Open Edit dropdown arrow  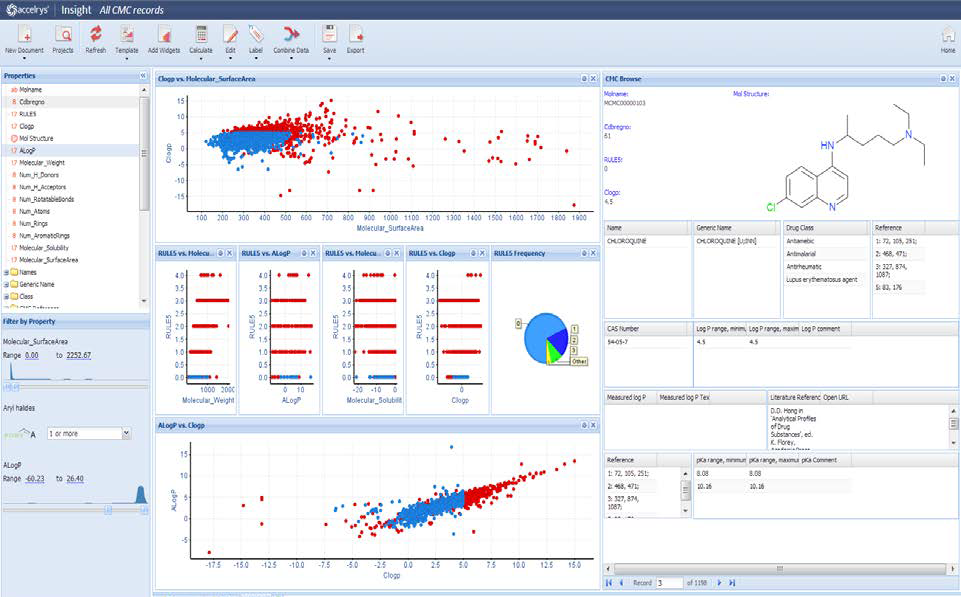pyautogui.click(x=230, y=58)
